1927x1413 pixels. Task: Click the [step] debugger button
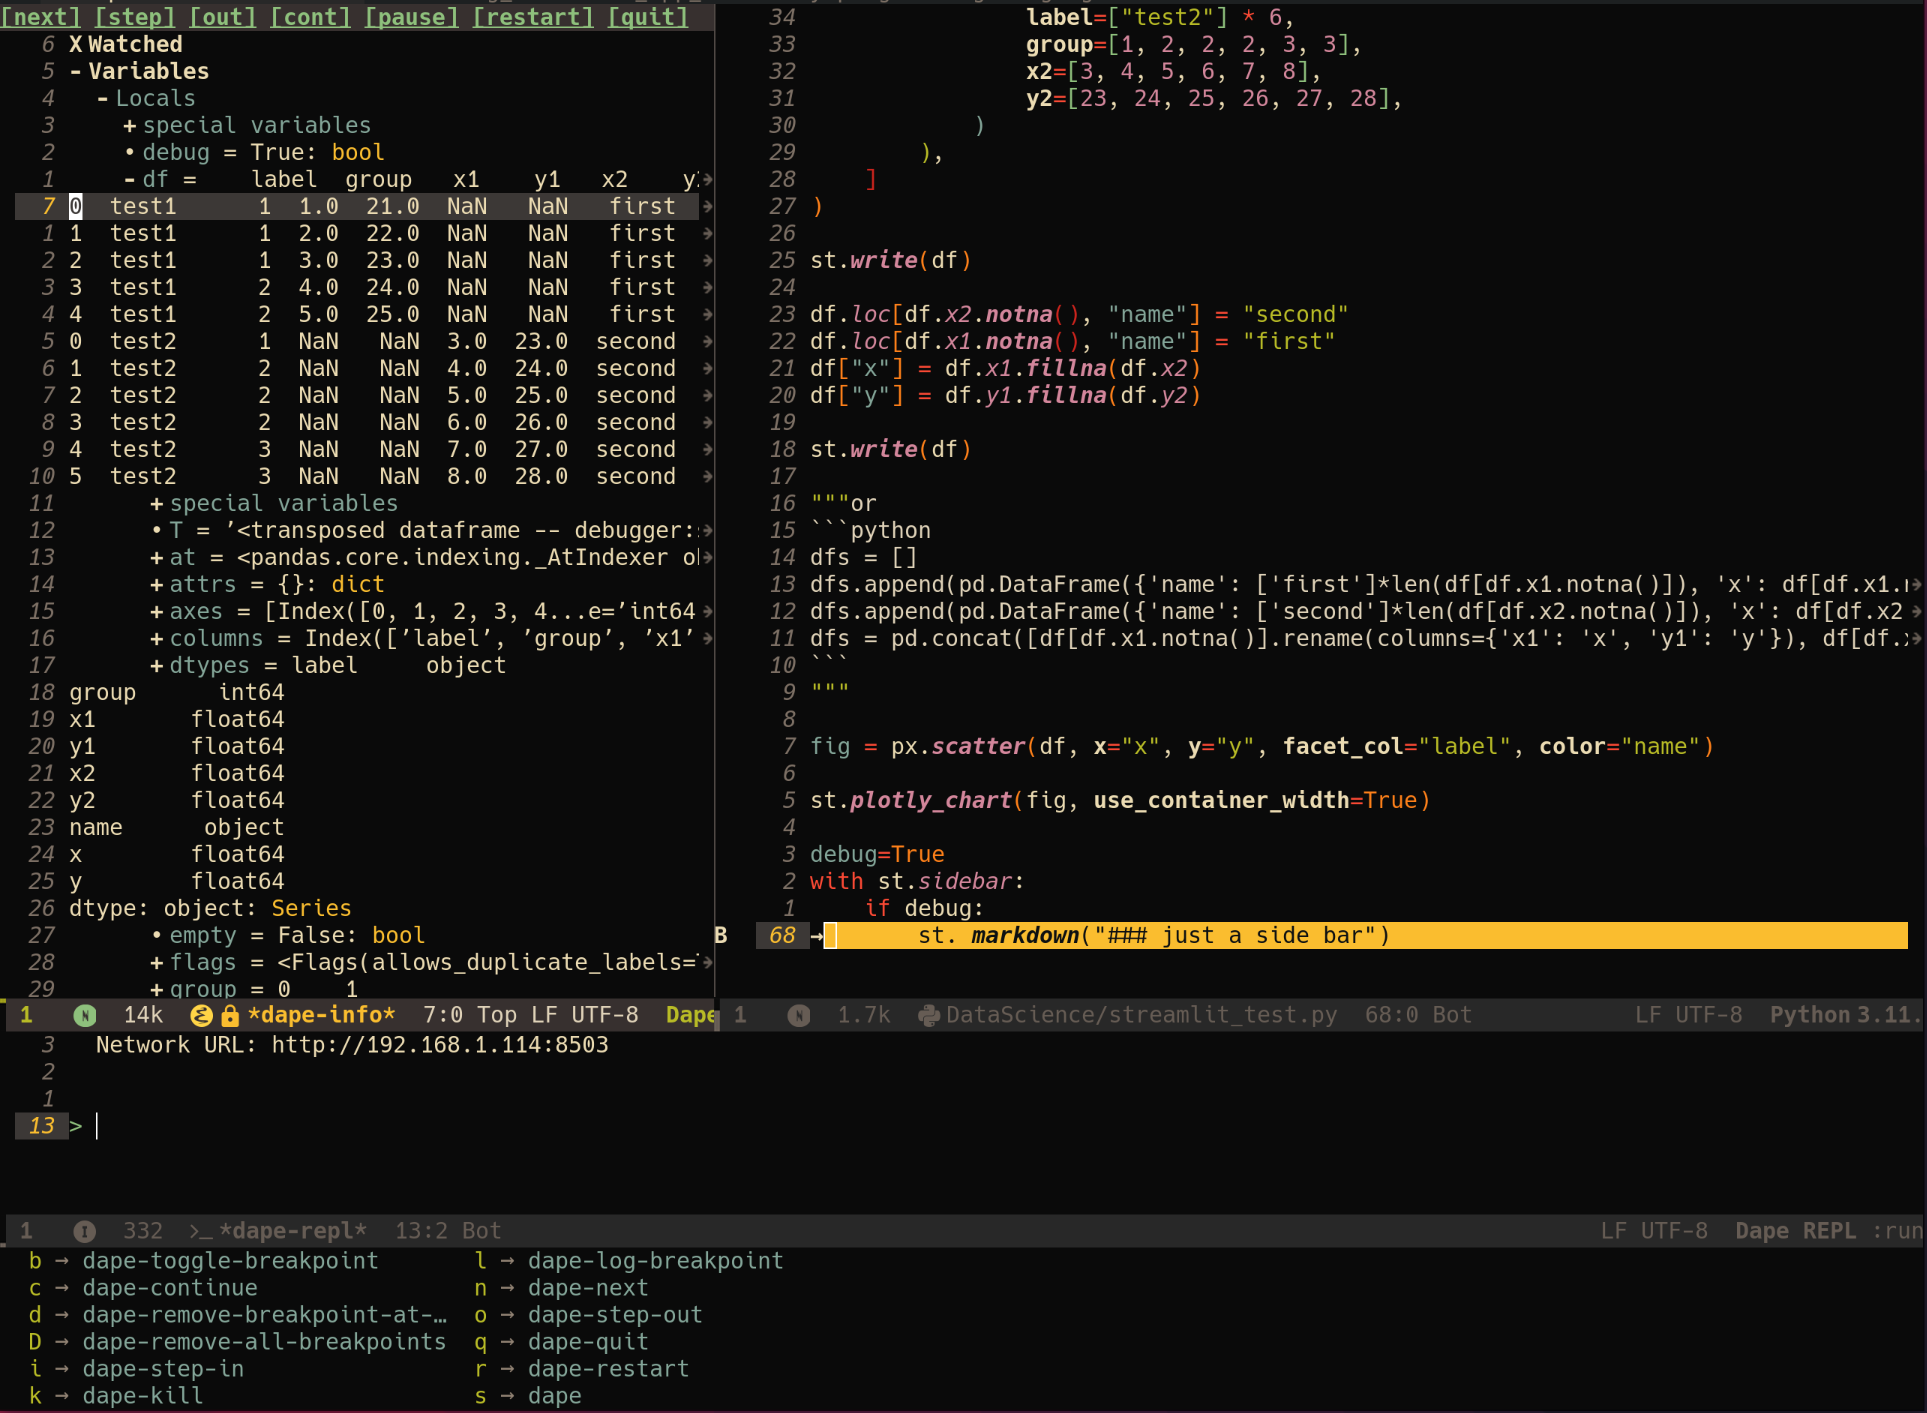coord(135,17)
